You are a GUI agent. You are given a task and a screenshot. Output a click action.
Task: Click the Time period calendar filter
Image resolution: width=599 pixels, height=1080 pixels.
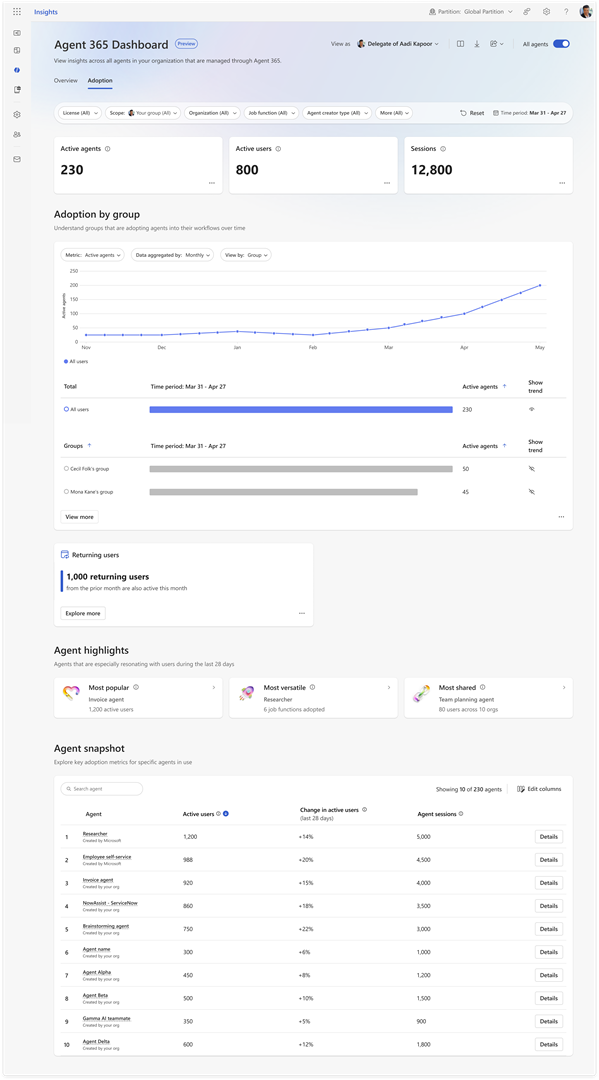pos(529,113)
